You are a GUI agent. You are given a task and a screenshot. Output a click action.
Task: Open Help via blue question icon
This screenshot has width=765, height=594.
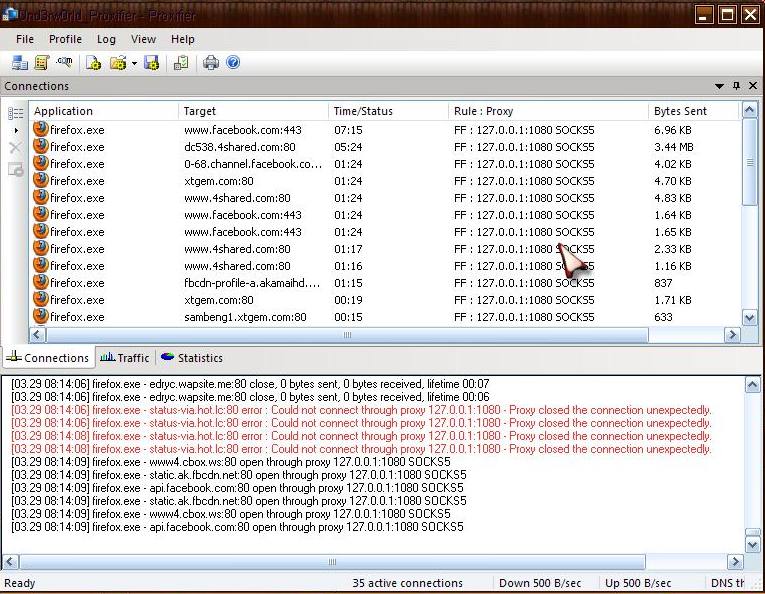coord(233,63)
